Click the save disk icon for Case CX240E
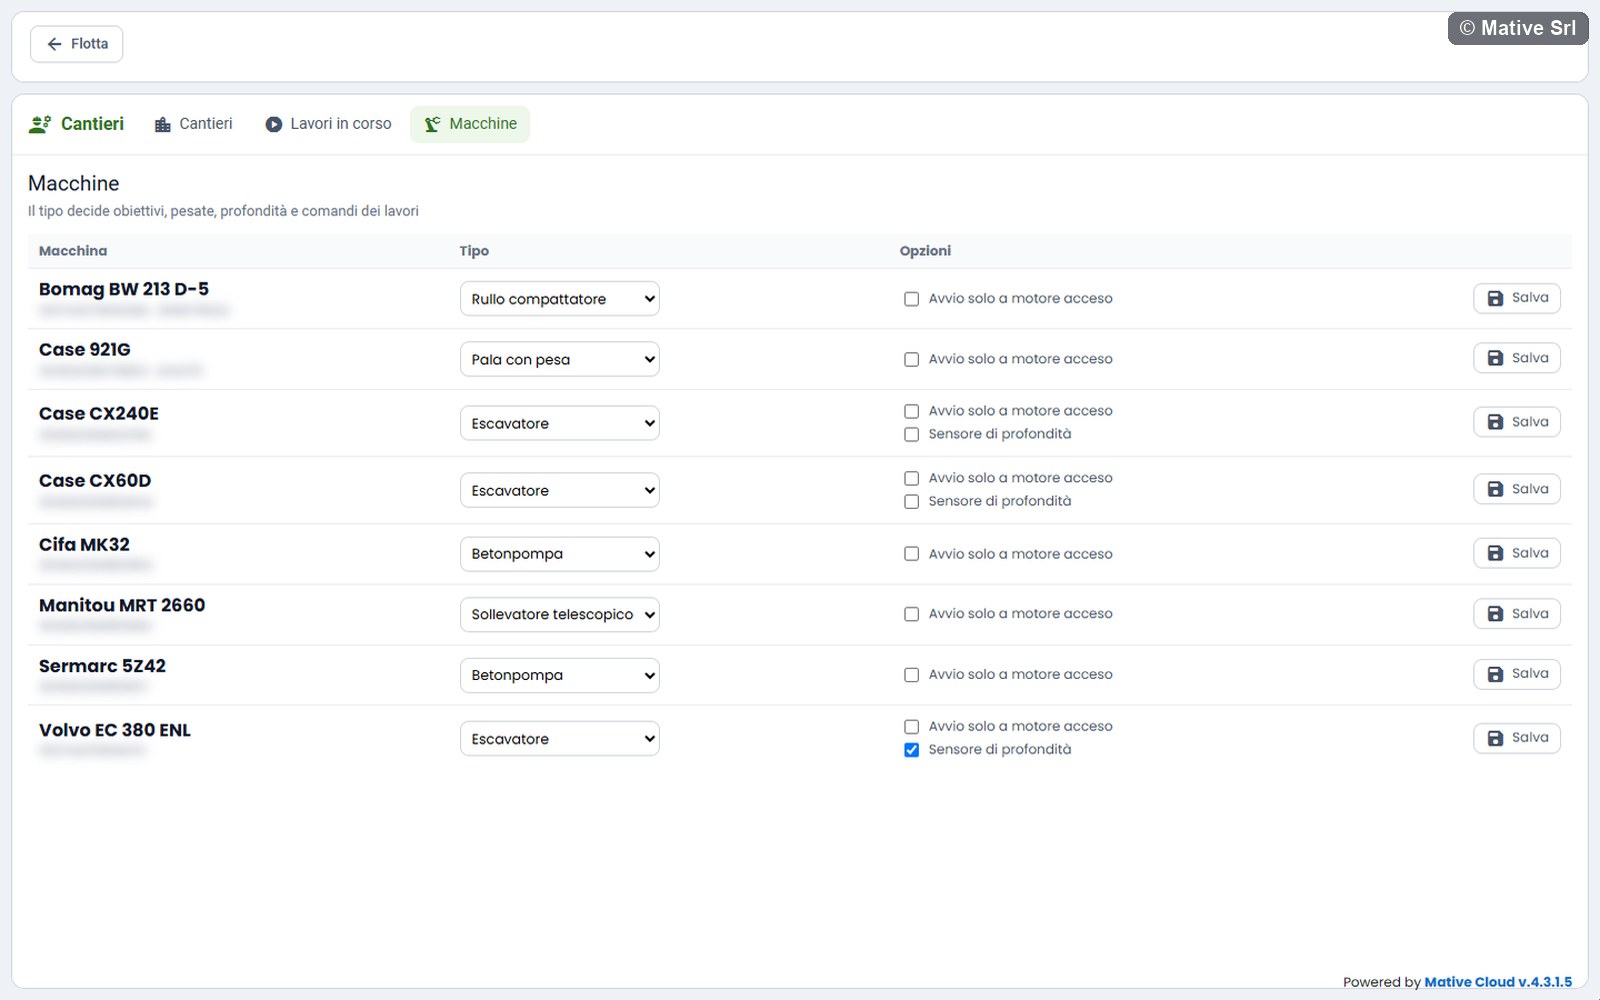 click(1495, 422)
